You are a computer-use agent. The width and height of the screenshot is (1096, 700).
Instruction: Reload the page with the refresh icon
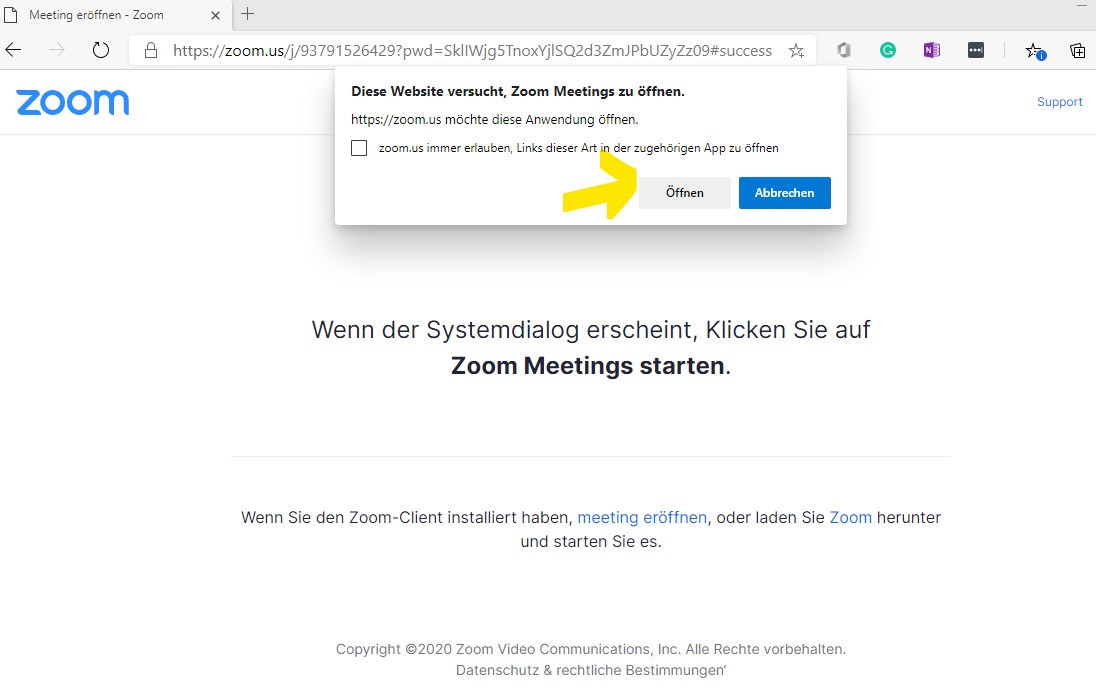(x=101, y=50)
